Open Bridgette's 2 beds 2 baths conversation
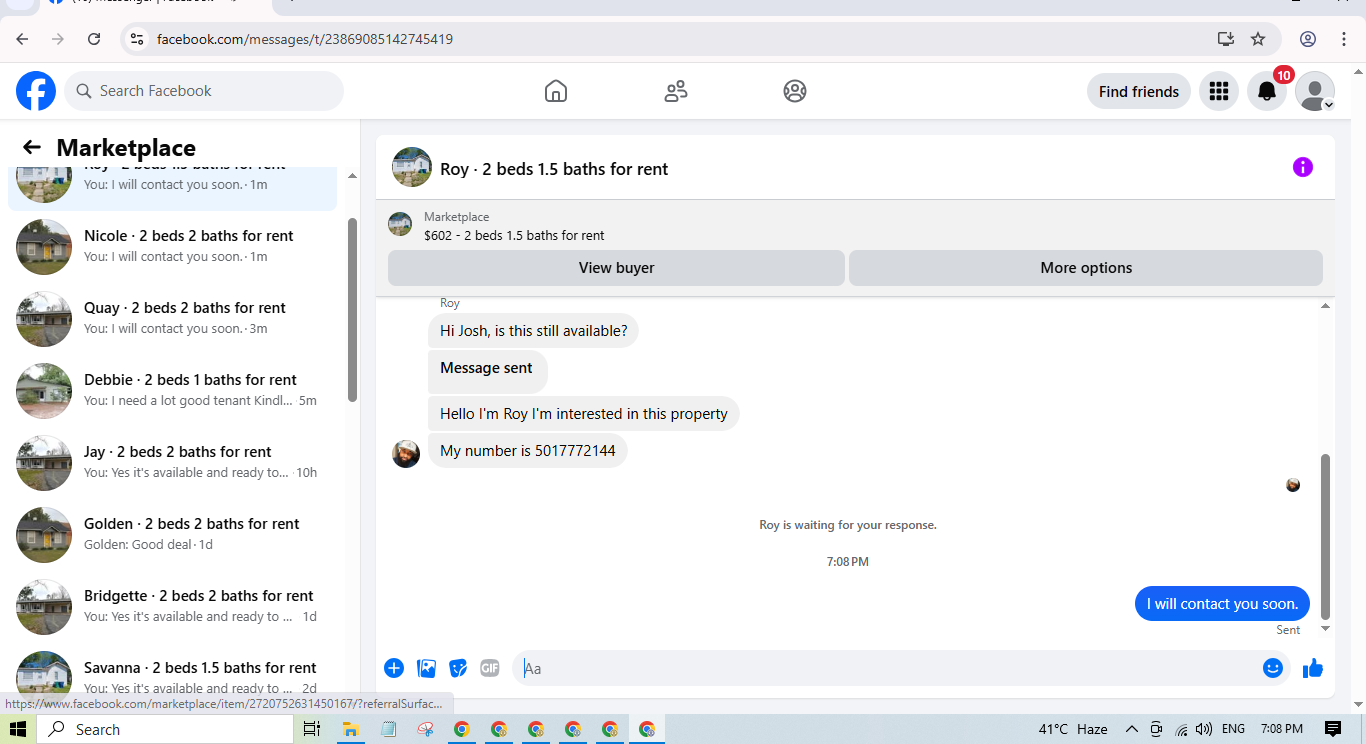Screen dimensions: 1366x744 (x=173, y=606)
